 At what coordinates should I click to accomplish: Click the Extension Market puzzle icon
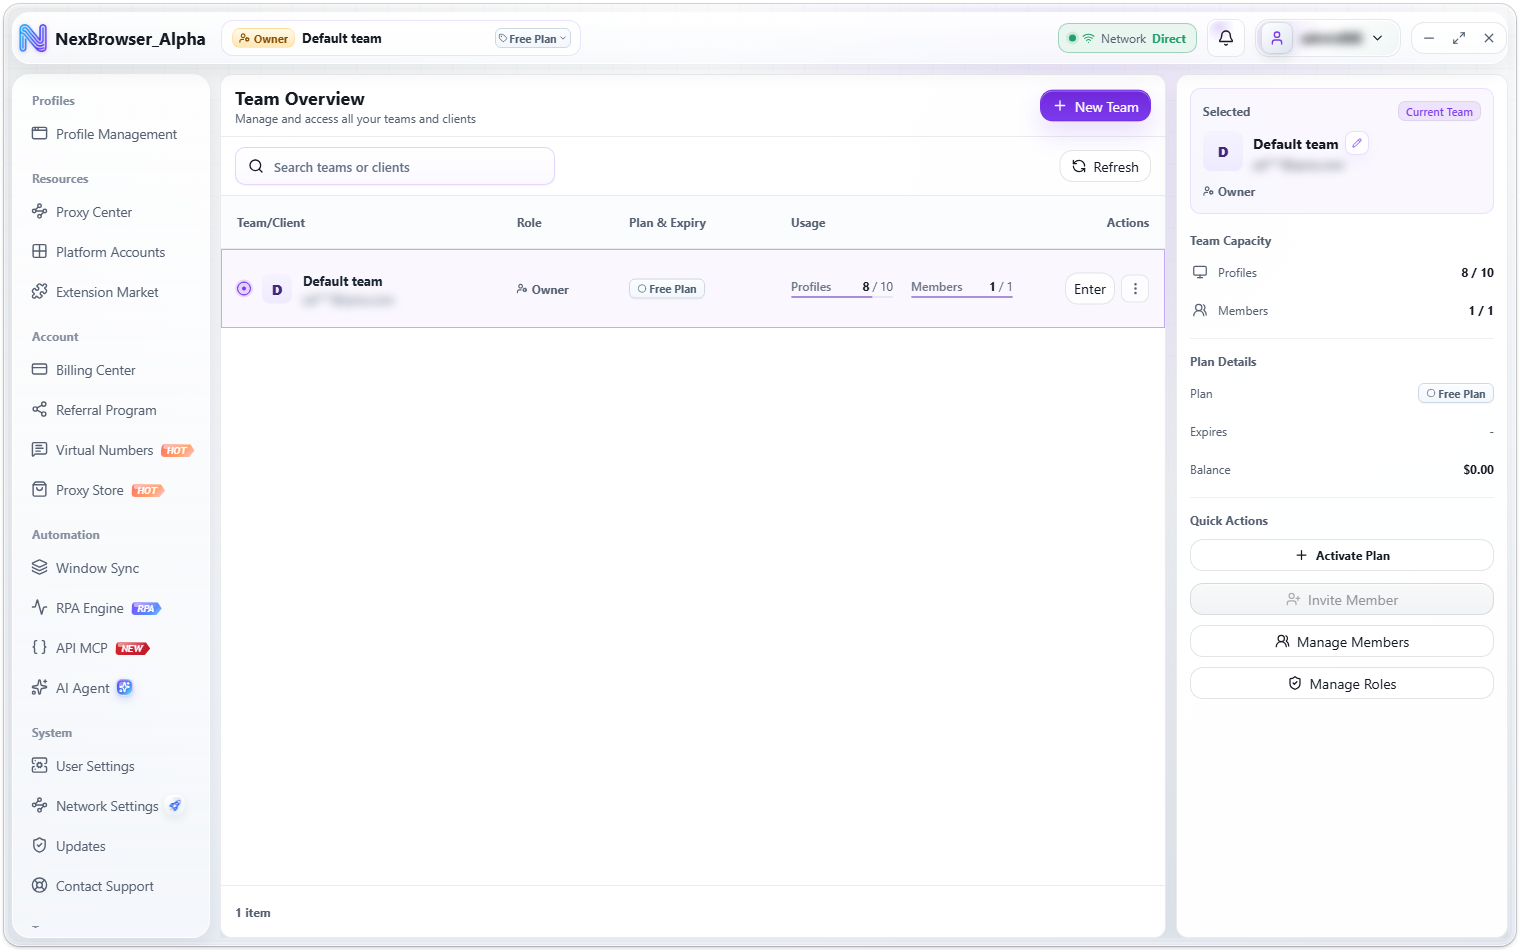(x=40, y=292)
